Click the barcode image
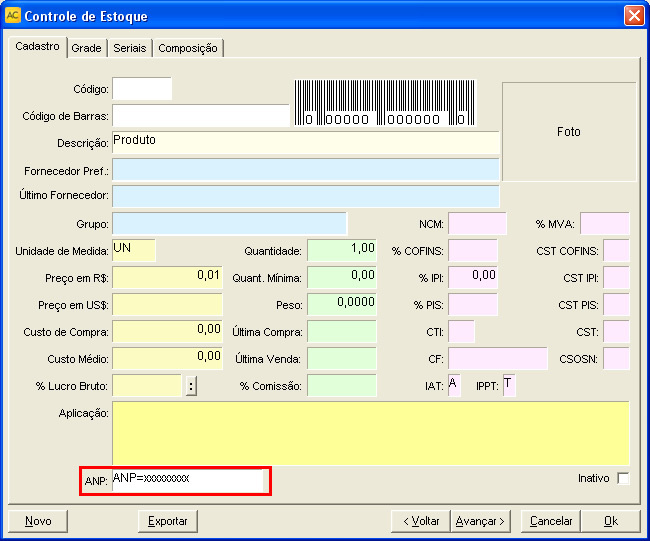This screenshot has height=541, width=650. point(385,103)
